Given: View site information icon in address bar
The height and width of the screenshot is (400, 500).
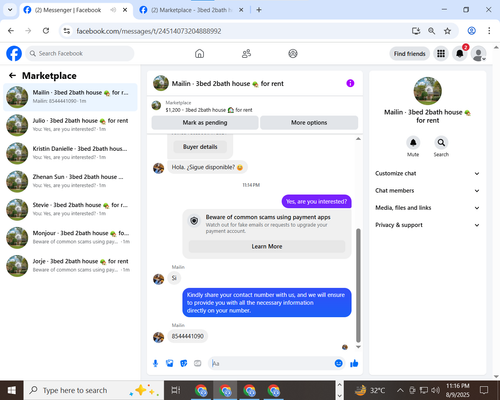Looking at the screenshot, I should point(67,31).
